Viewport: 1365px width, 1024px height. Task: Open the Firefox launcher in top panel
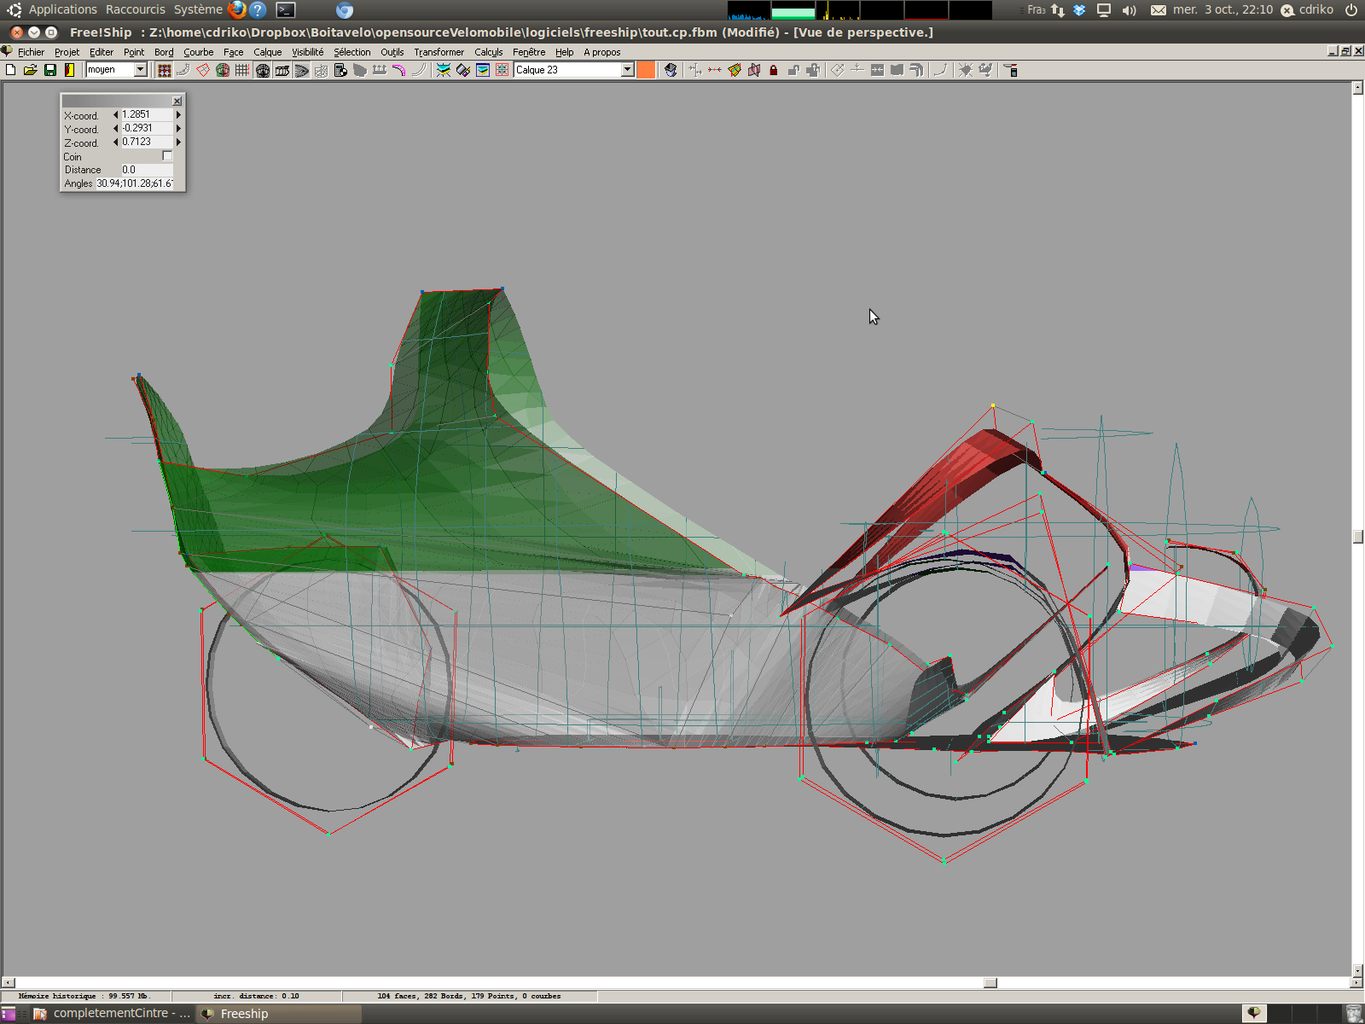coord(237,10)
